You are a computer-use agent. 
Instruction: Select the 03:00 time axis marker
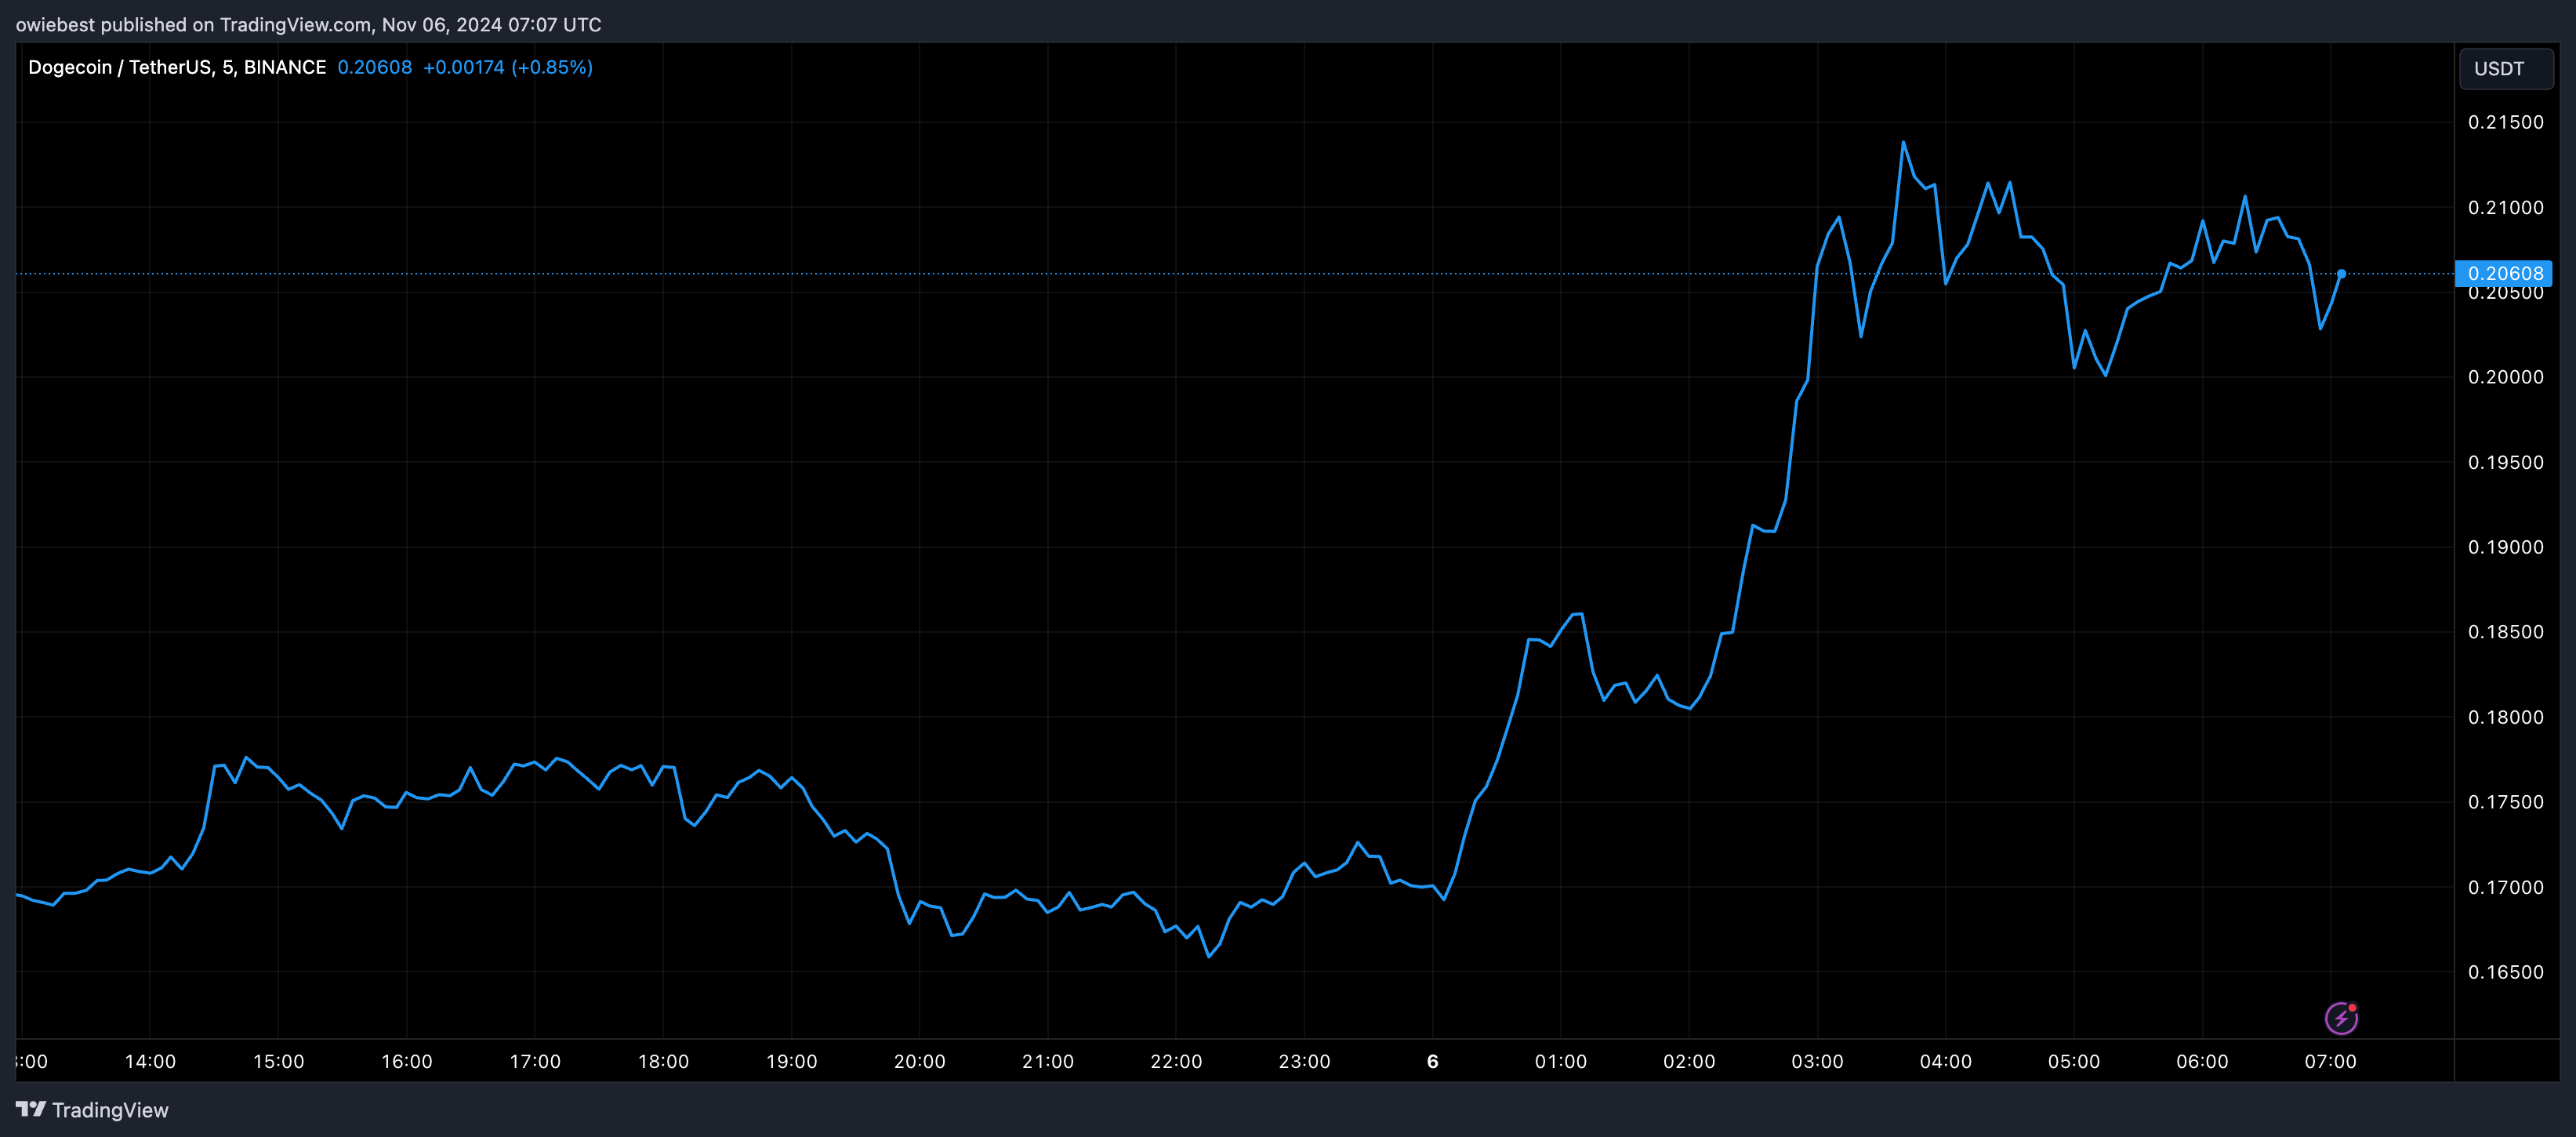(1817, 1061)
